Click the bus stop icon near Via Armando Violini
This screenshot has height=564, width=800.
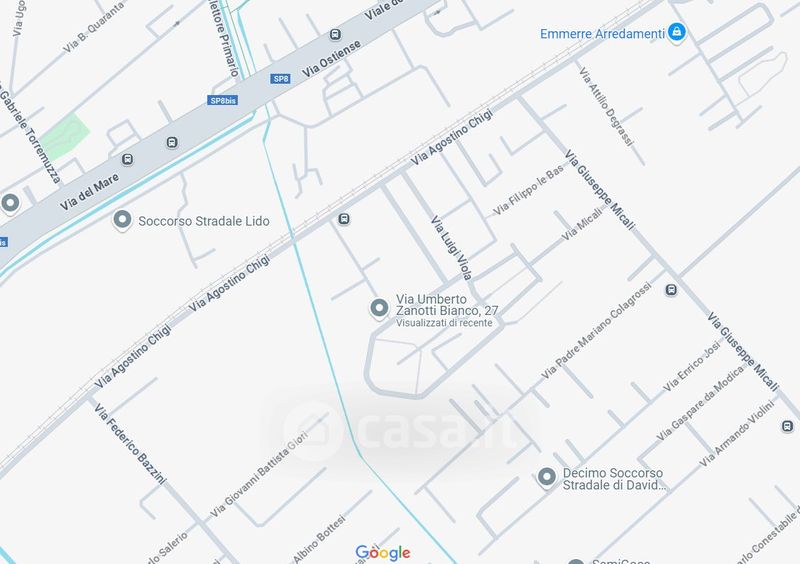click(787, 426)
